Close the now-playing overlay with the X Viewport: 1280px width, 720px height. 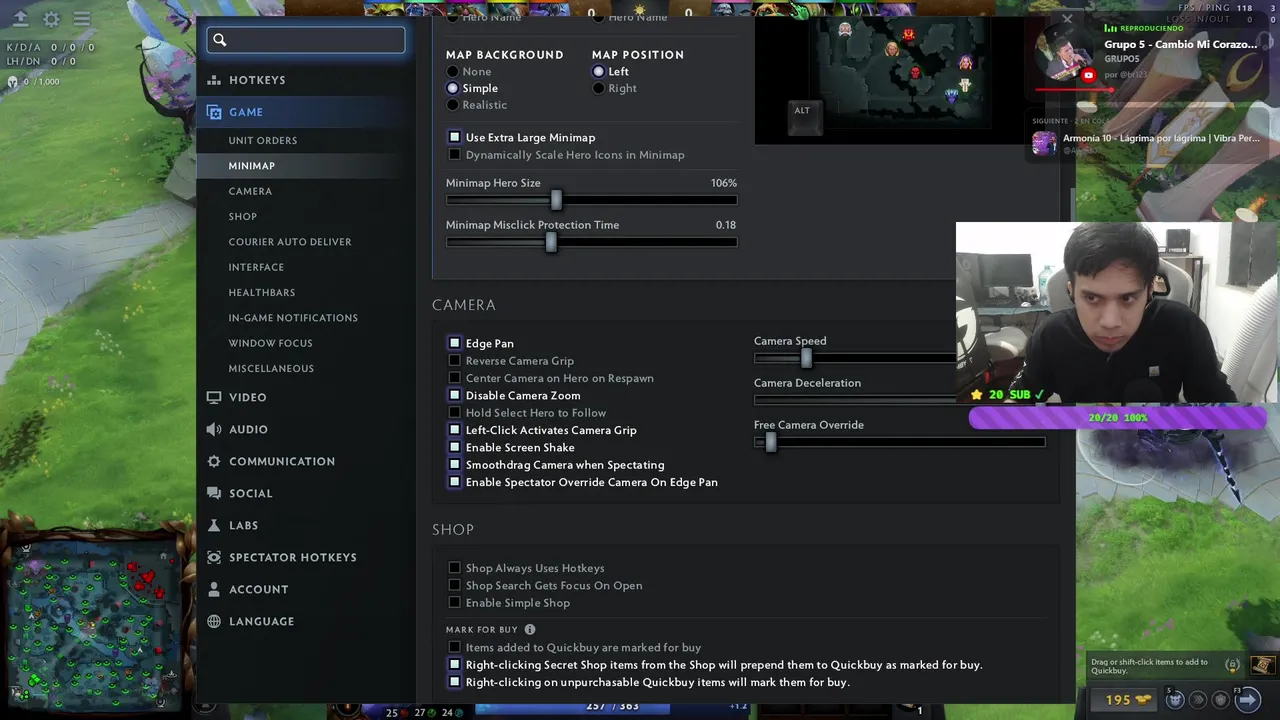(x=1067, y=19)
